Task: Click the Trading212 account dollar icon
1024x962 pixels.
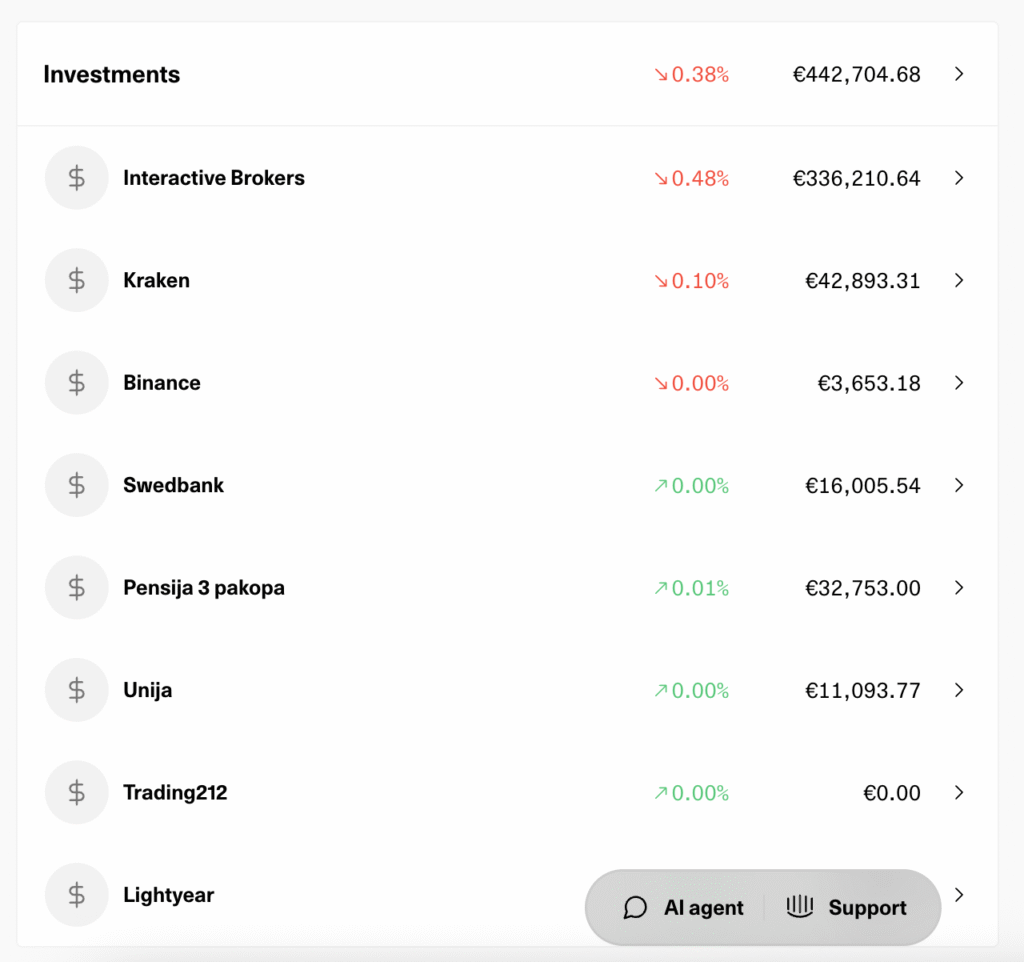Action: [76, 793]
